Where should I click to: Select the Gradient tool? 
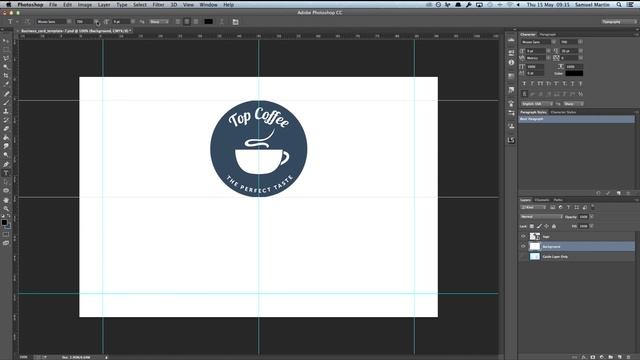click(x=6, y=138)
